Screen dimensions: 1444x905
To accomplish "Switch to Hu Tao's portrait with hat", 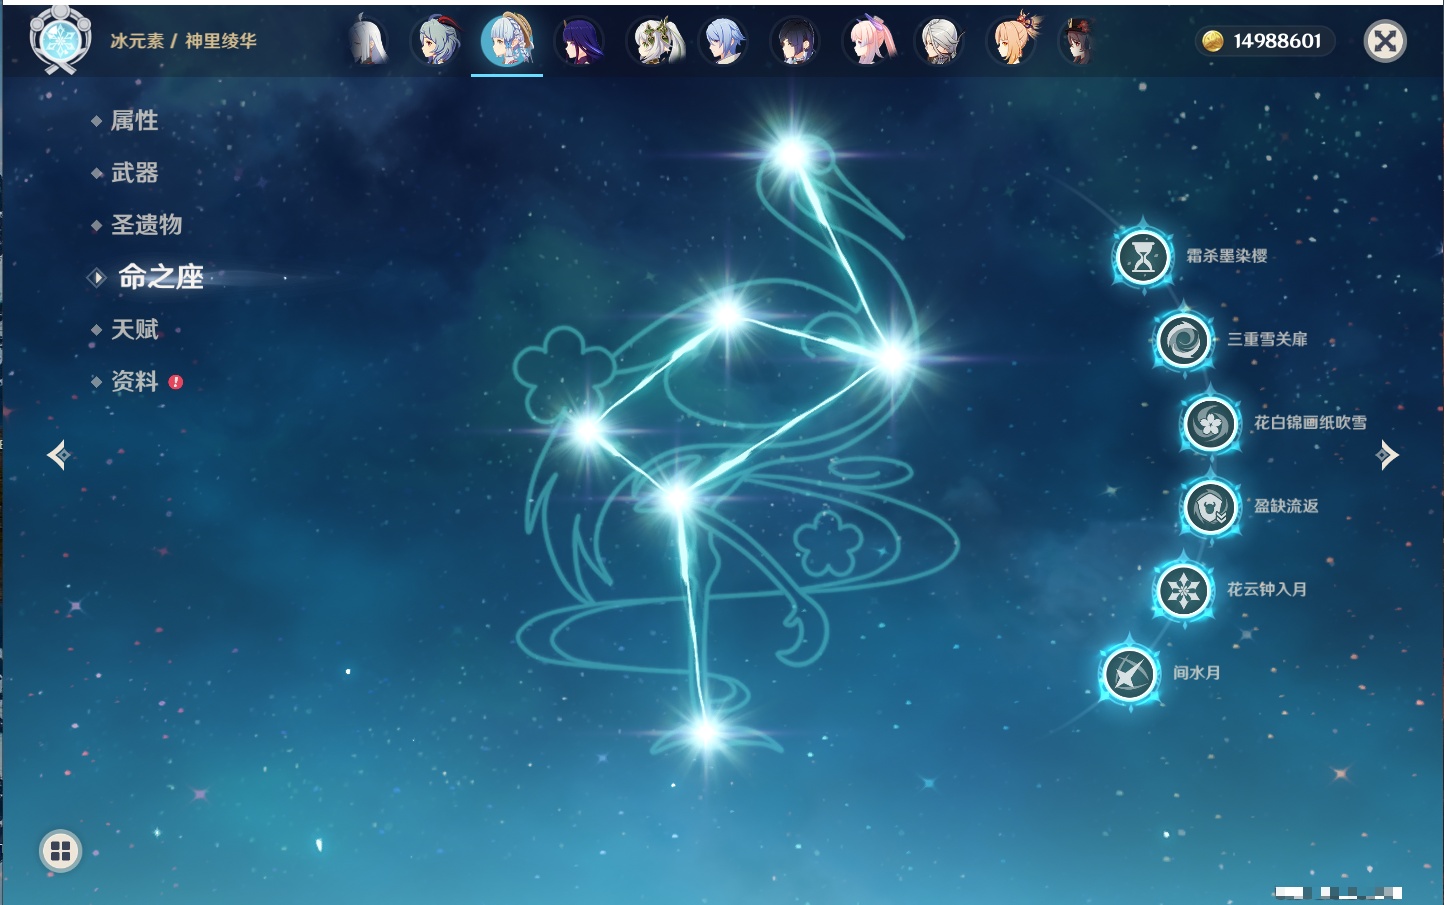I will 1080,42.
